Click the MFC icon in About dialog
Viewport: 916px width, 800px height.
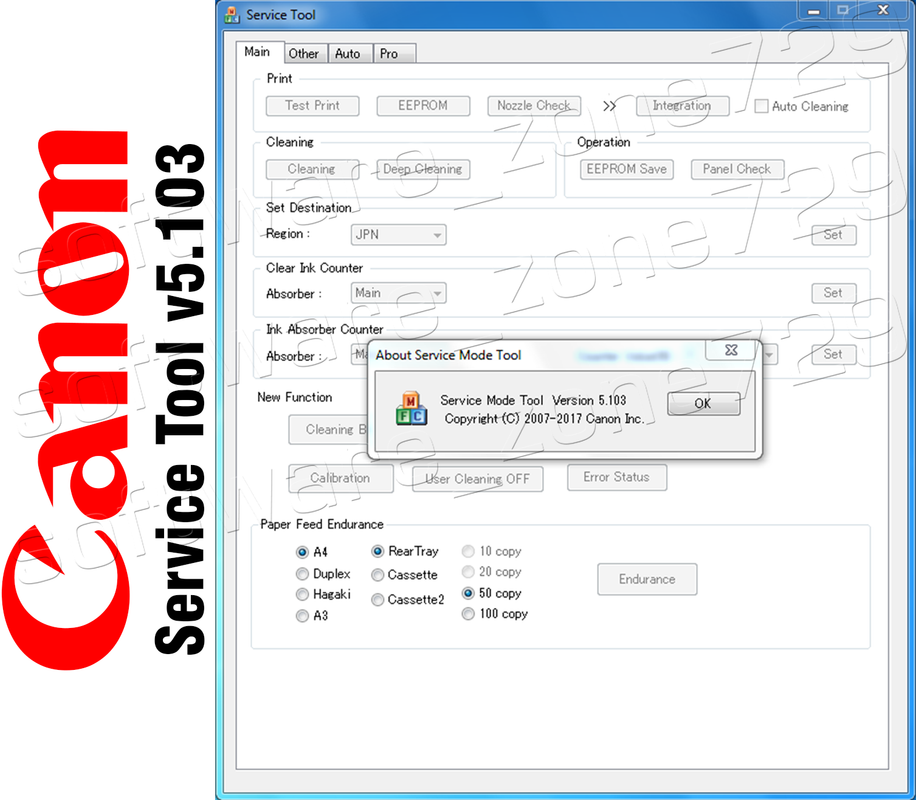(411, 408)
